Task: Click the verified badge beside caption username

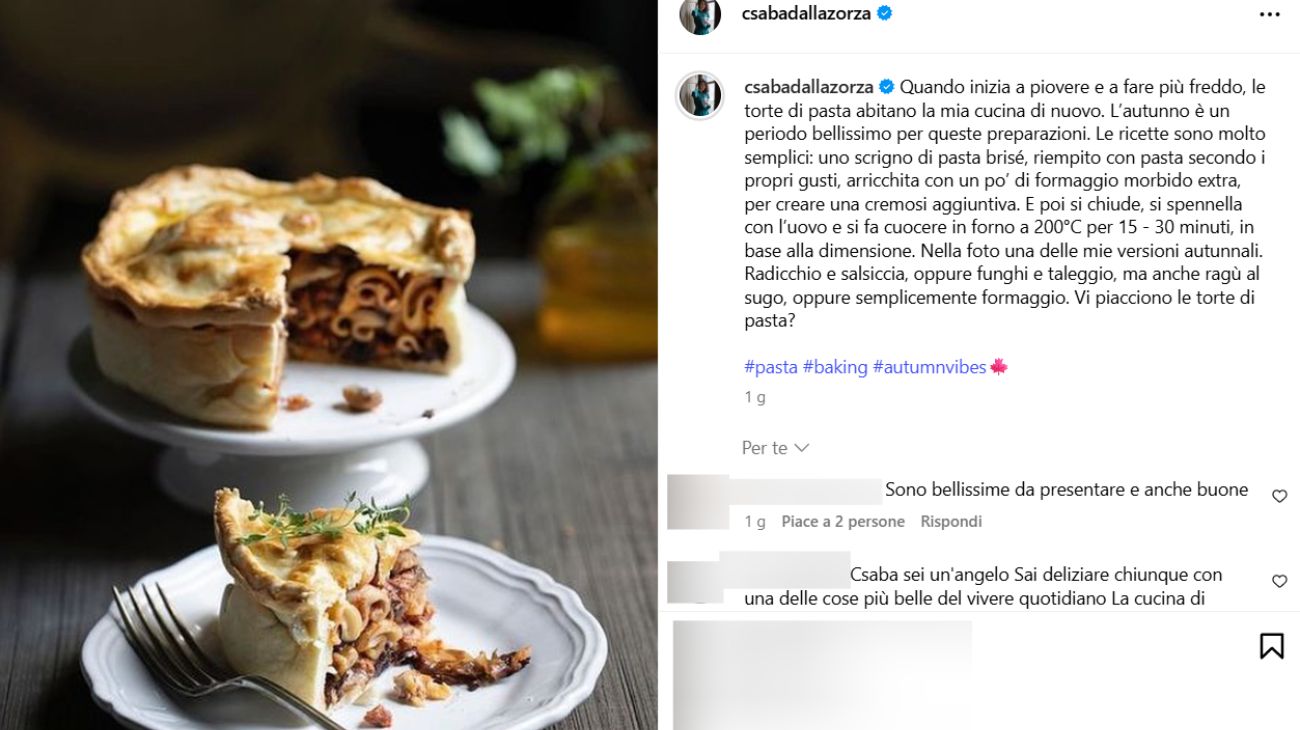Action: click(886, 87)
